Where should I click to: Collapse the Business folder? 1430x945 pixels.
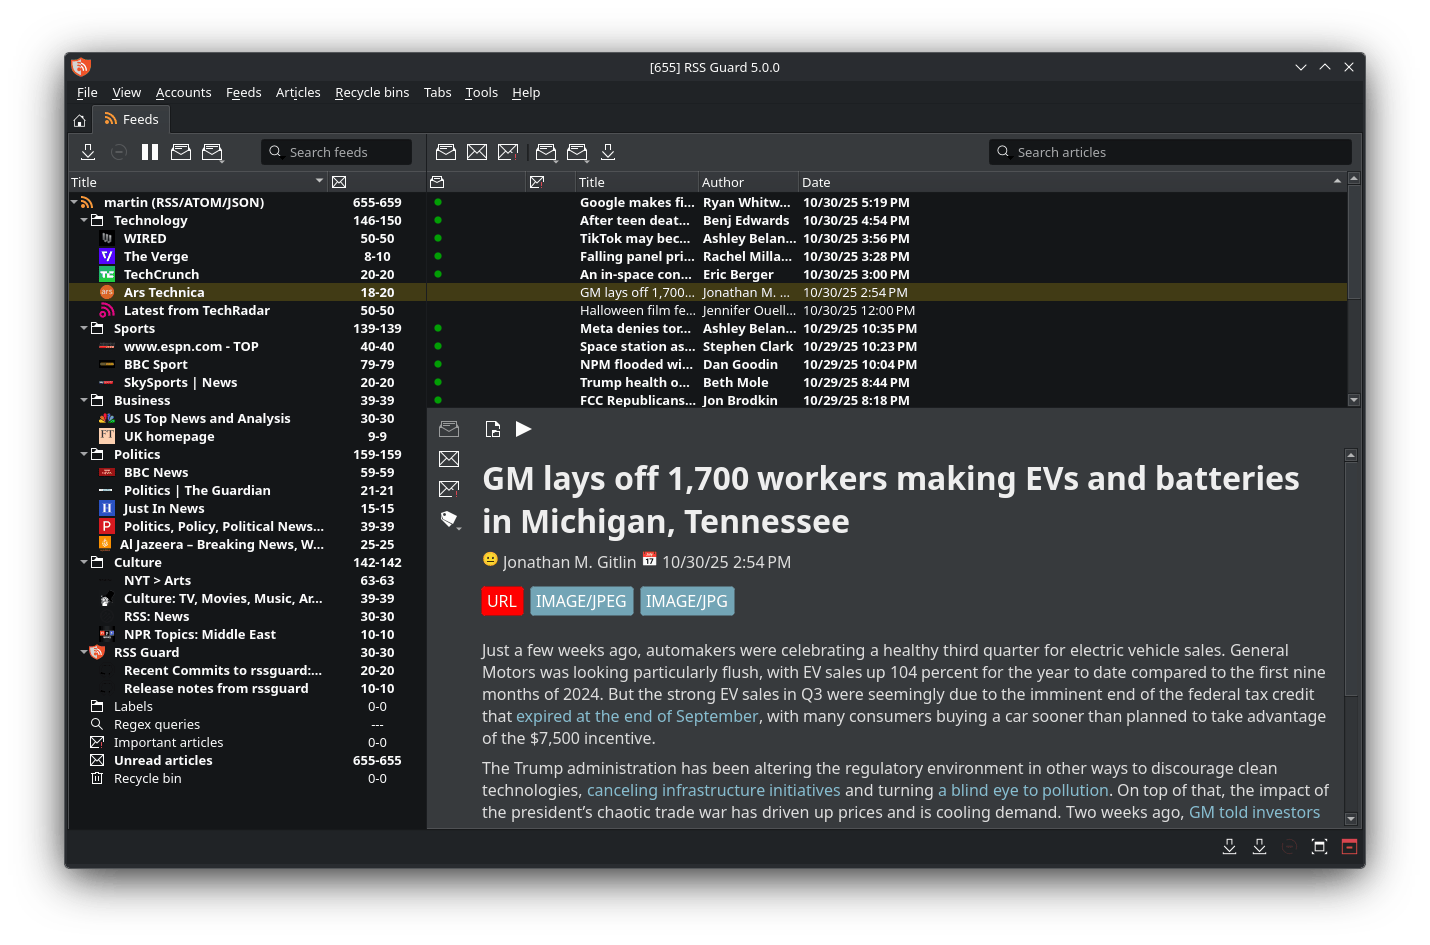(84, 400)
